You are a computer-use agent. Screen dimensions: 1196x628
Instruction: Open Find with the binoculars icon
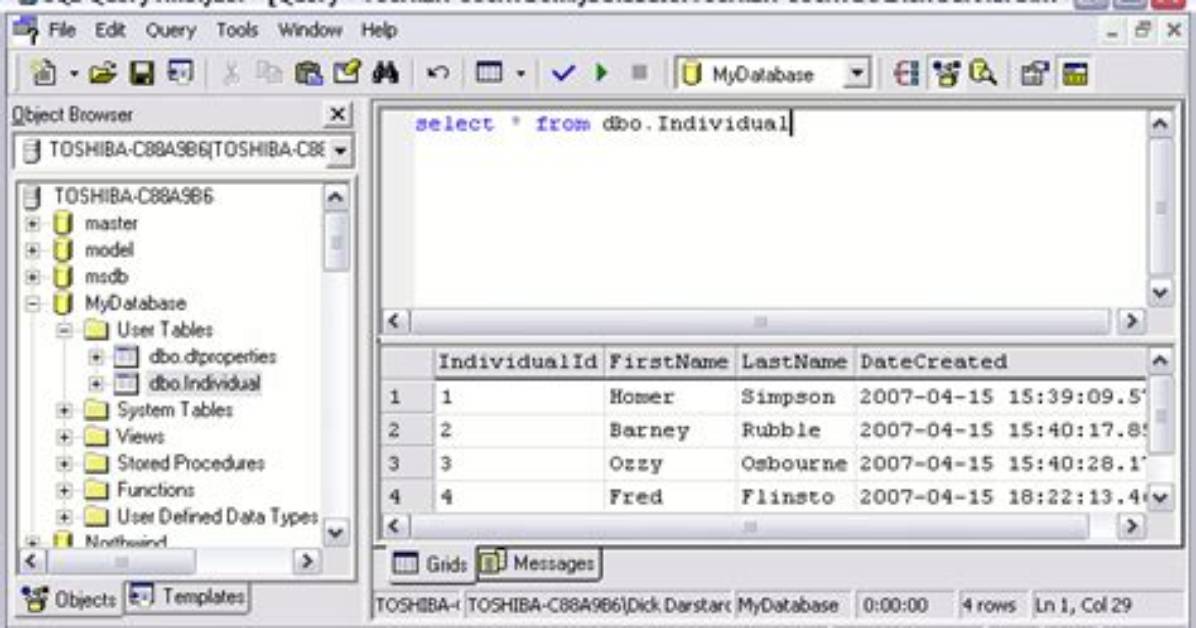click(386, 74)
